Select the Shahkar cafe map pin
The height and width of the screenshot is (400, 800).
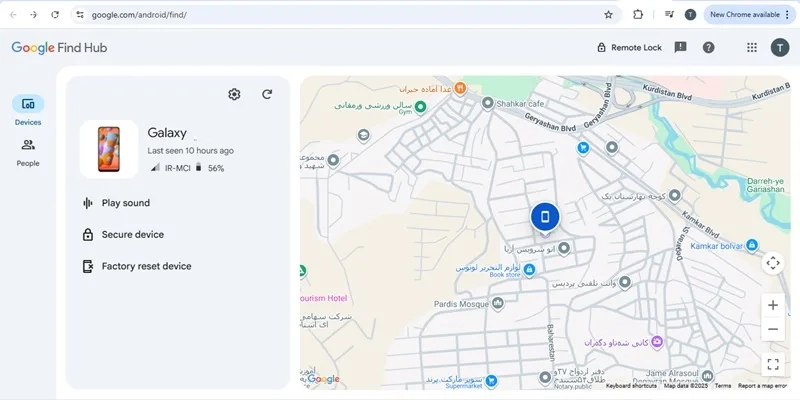[x=487, y=104]
